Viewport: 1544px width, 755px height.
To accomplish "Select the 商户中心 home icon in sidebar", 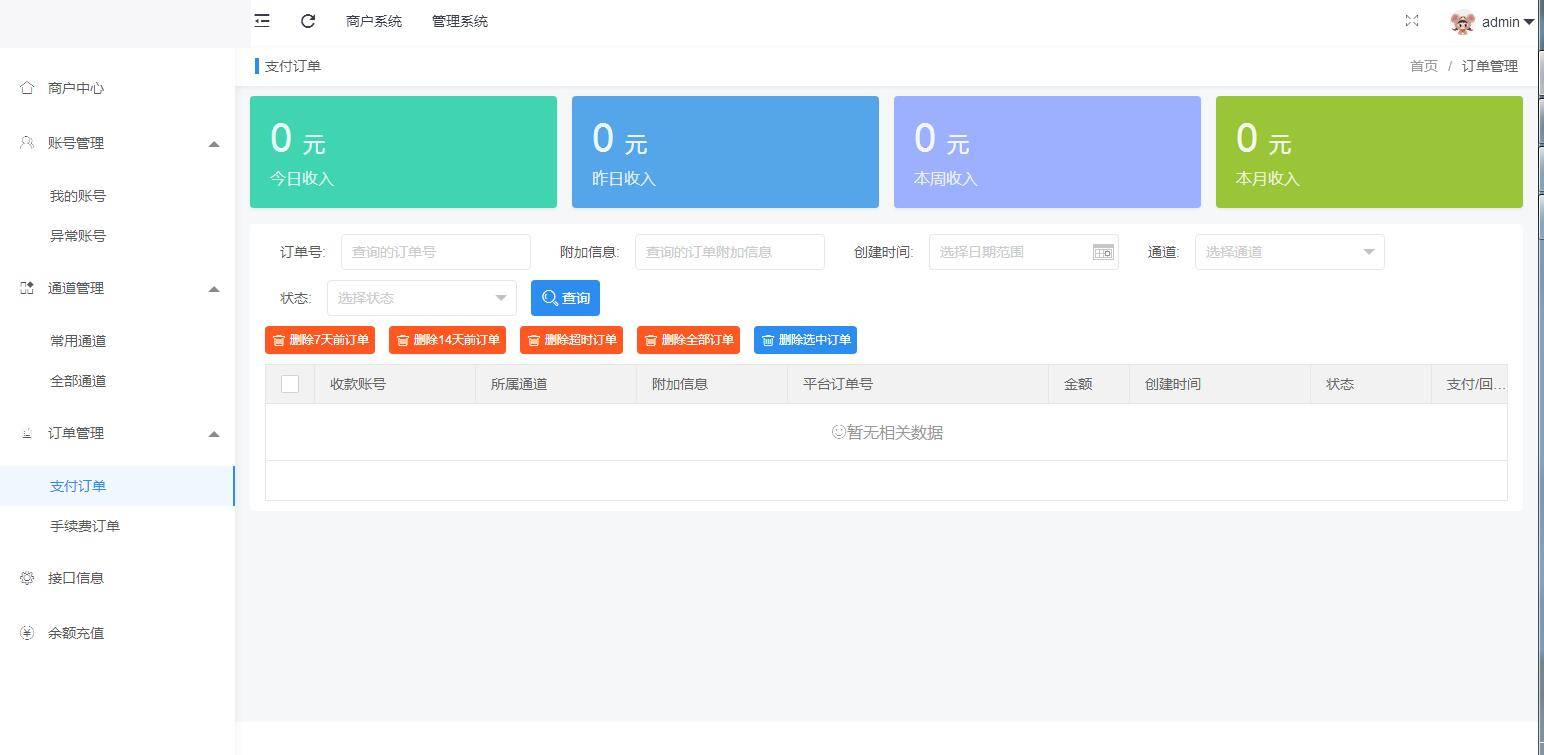I will (x=23, y=88).
